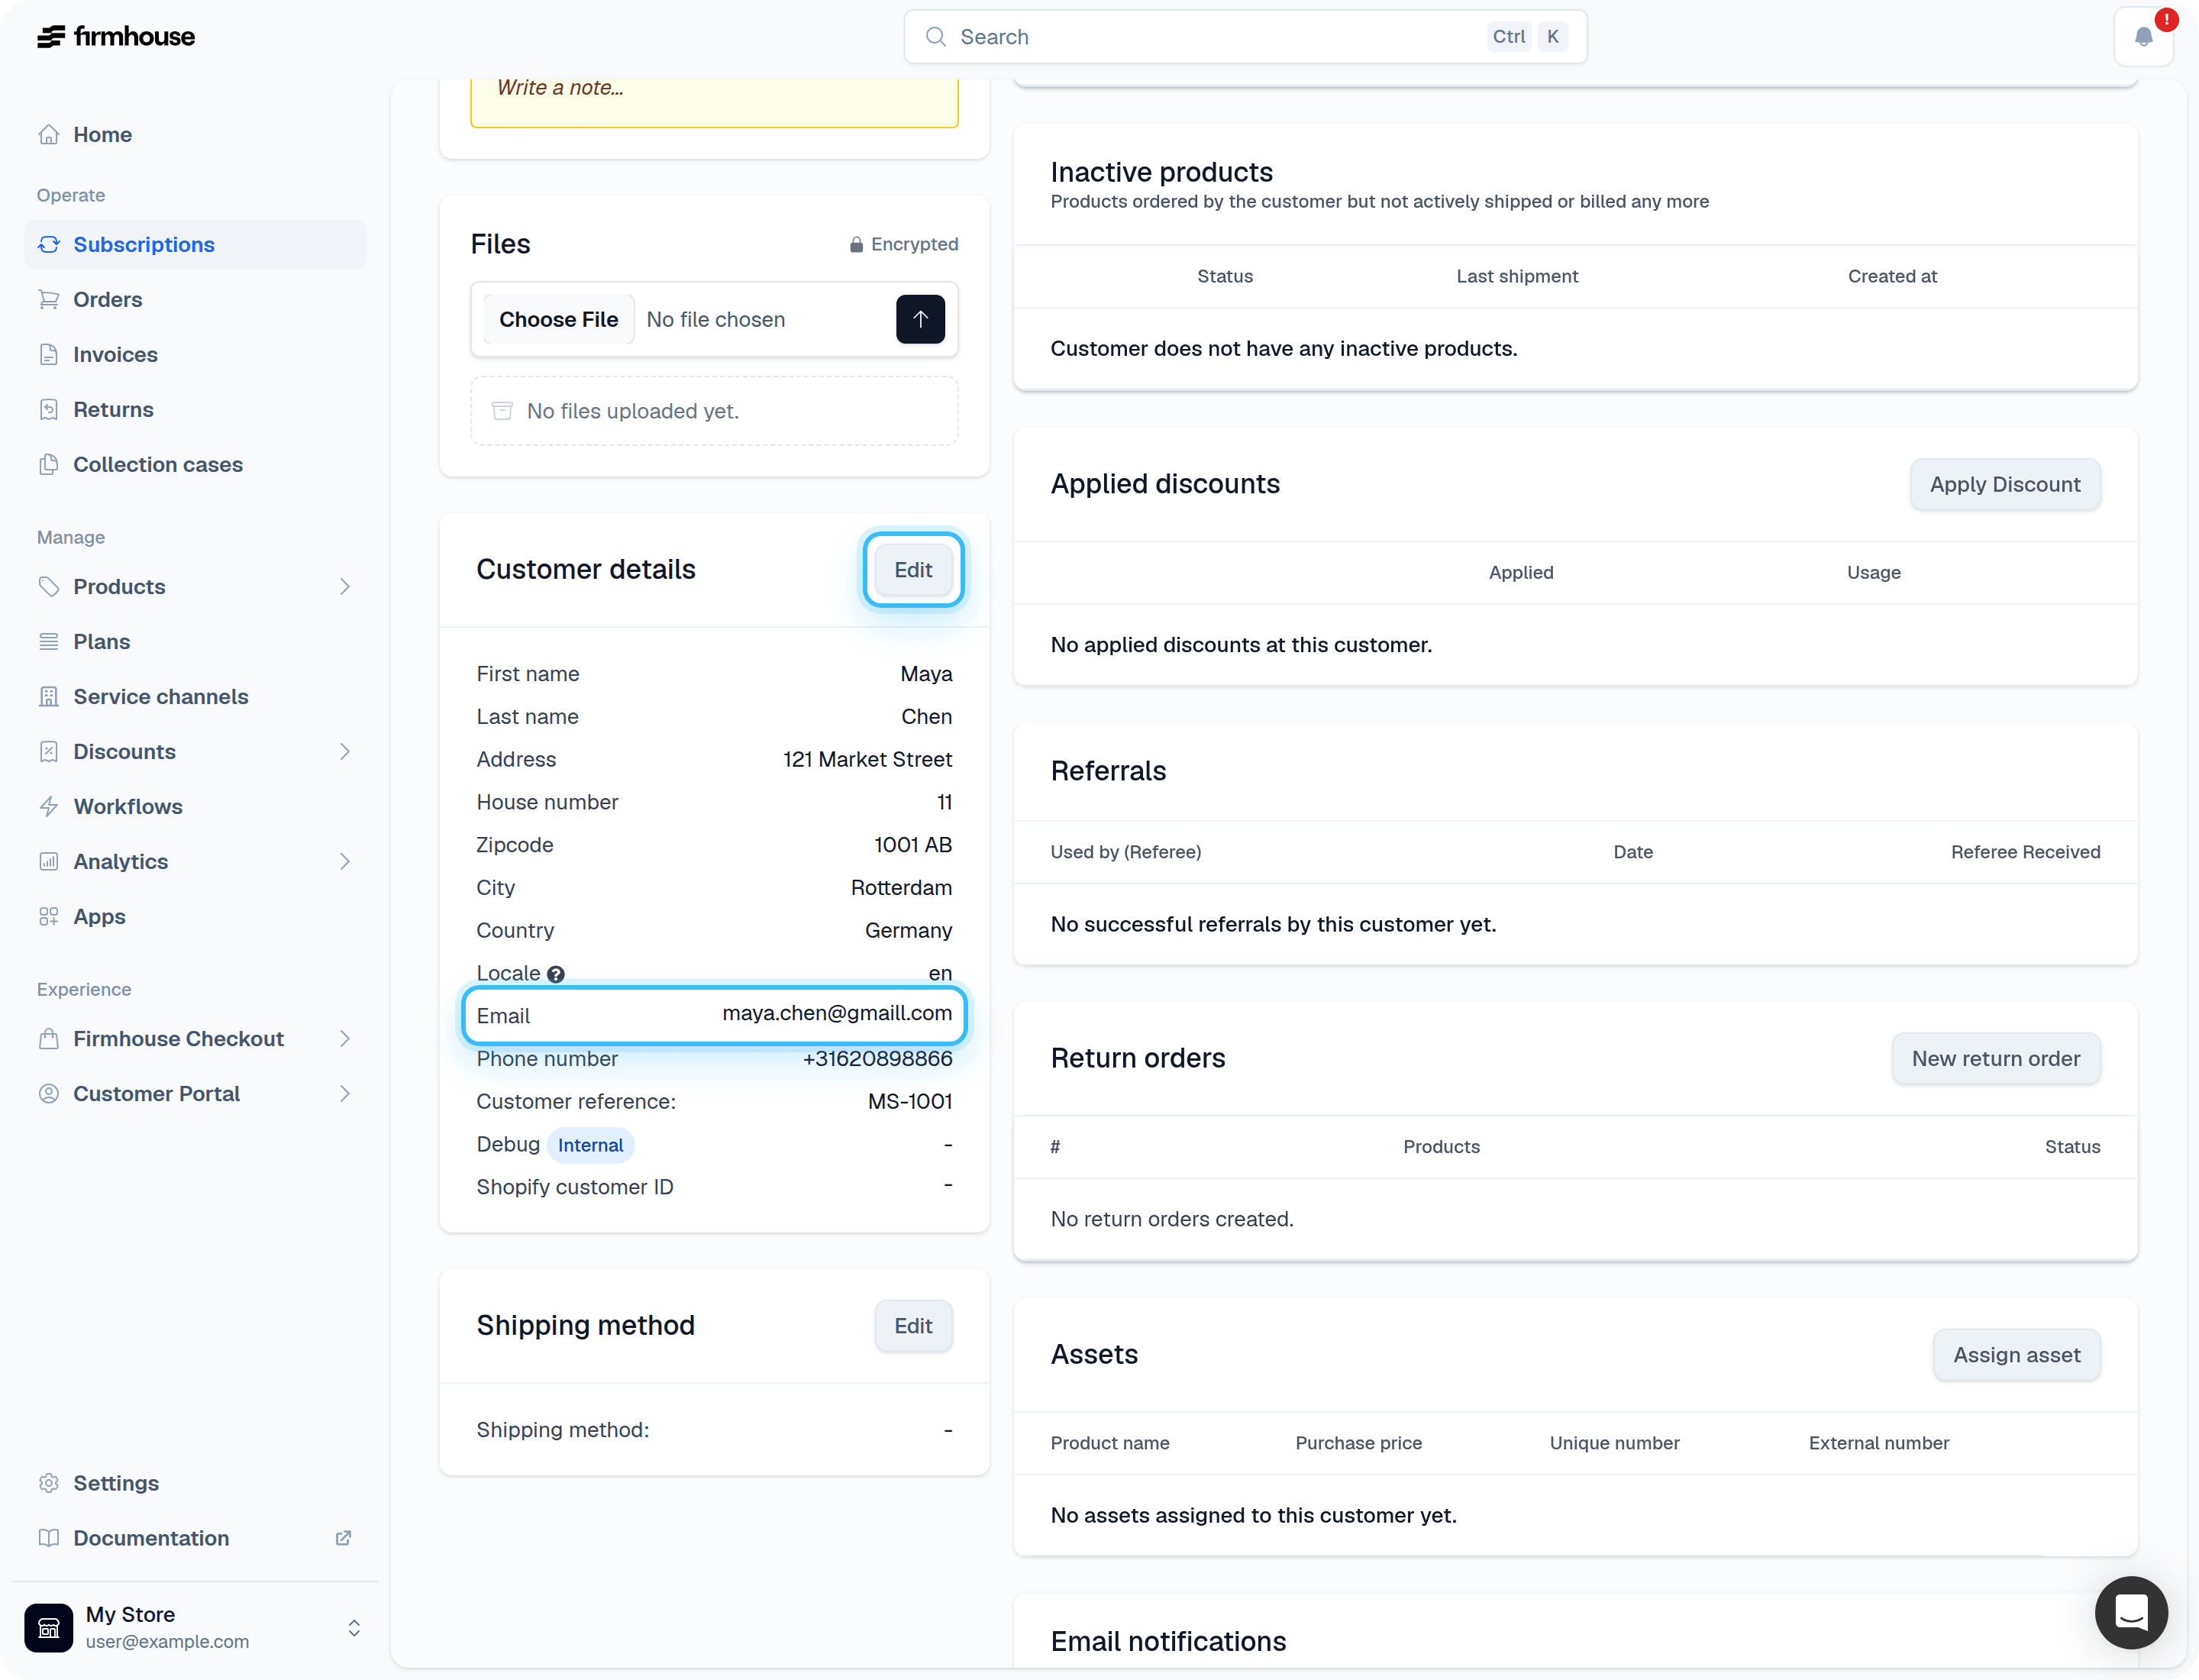2199x1680 pixels.
Task: Open Orders in the sidebar
Action: point(195,299)
